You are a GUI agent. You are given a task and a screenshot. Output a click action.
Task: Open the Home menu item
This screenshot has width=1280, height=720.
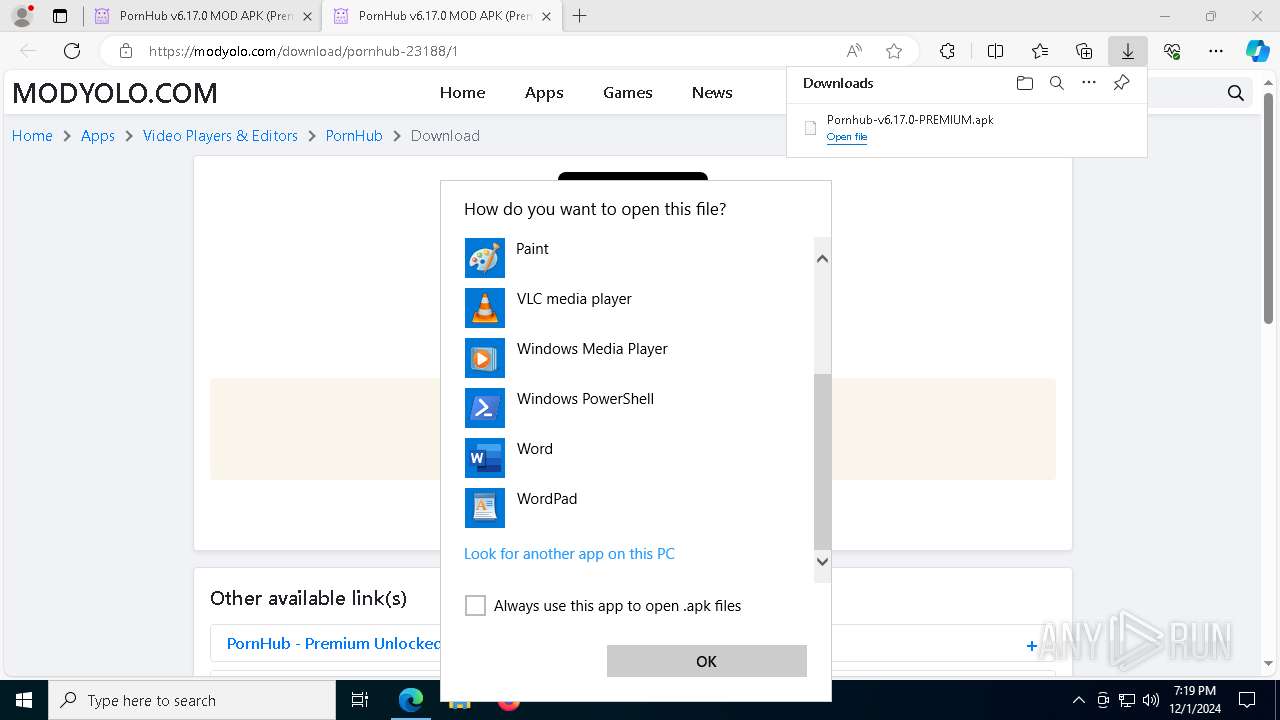coord(462,92)
